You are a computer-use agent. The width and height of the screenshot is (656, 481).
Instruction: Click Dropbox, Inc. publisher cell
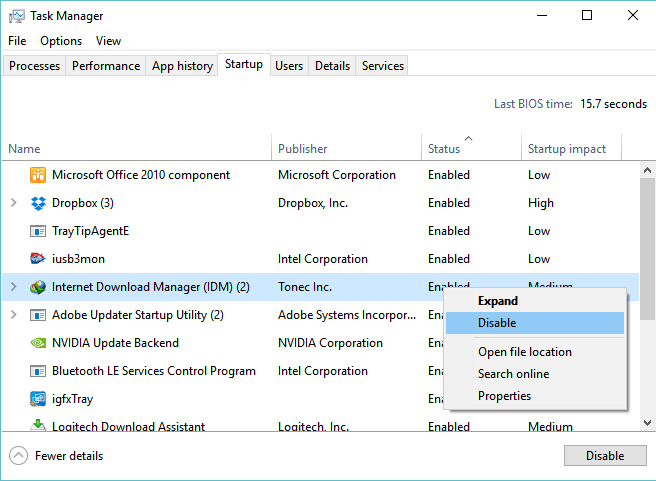(313, 203)
